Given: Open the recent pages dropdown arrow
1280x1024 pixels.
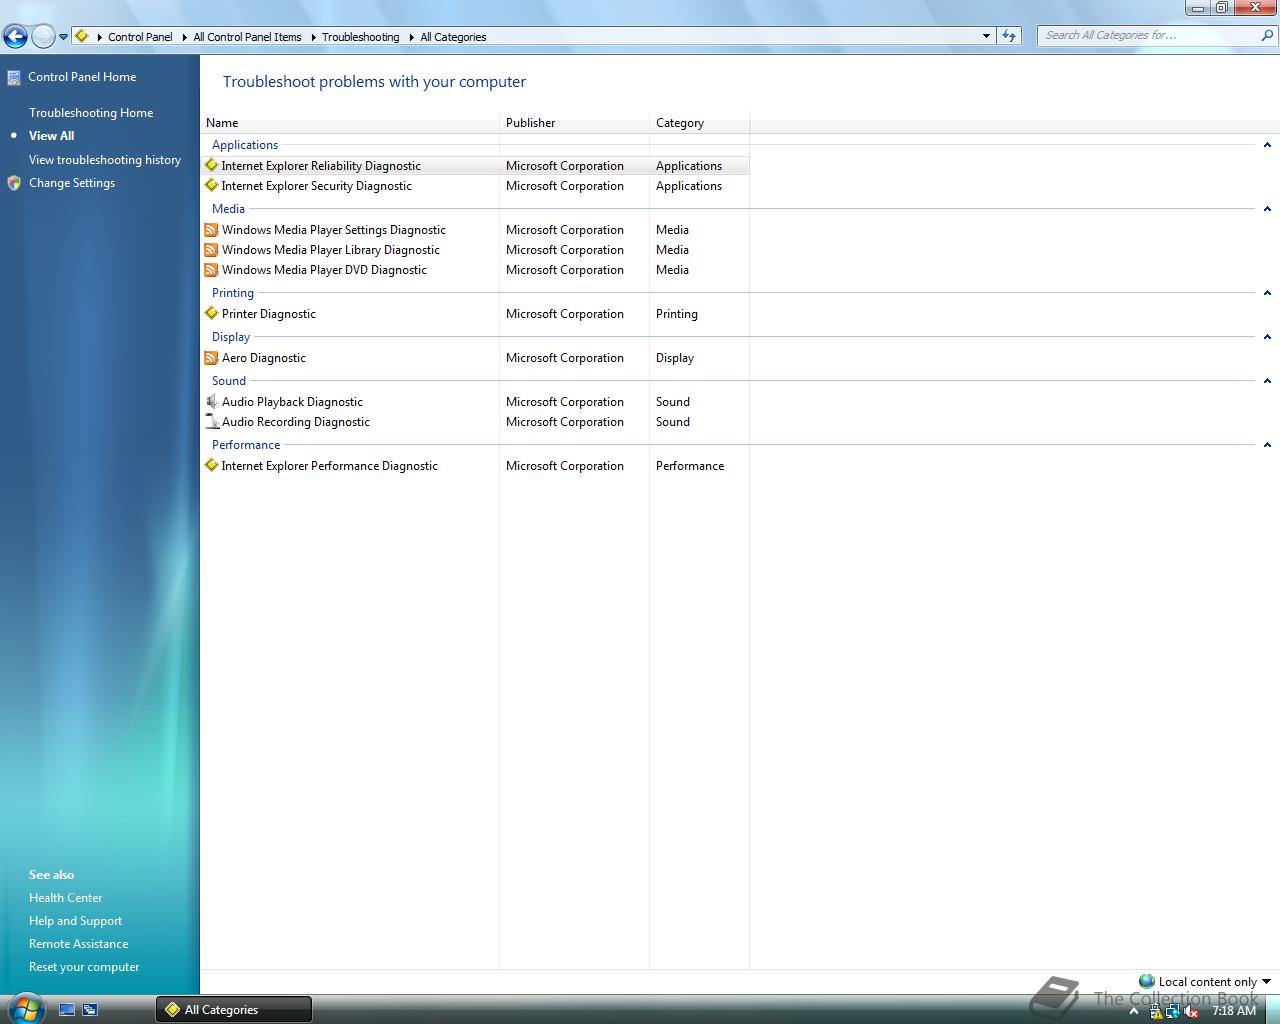Looking at the screenshot, I should tap(63, 37).
